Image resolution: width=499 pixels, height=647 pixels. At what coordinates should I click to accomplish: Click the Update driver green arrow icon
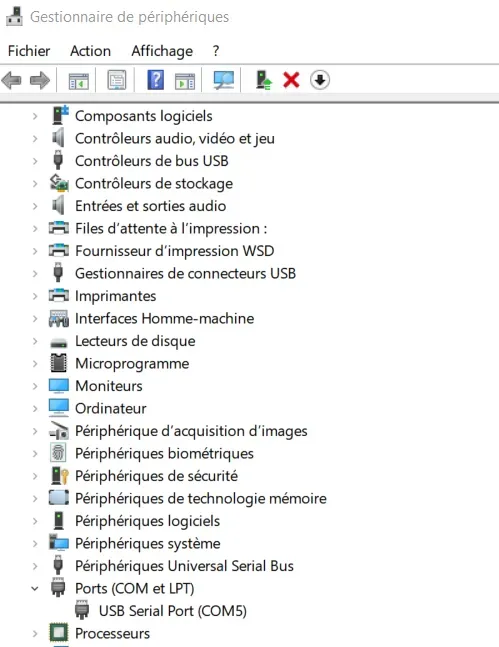pyautogui.click(x=263, y=80)
